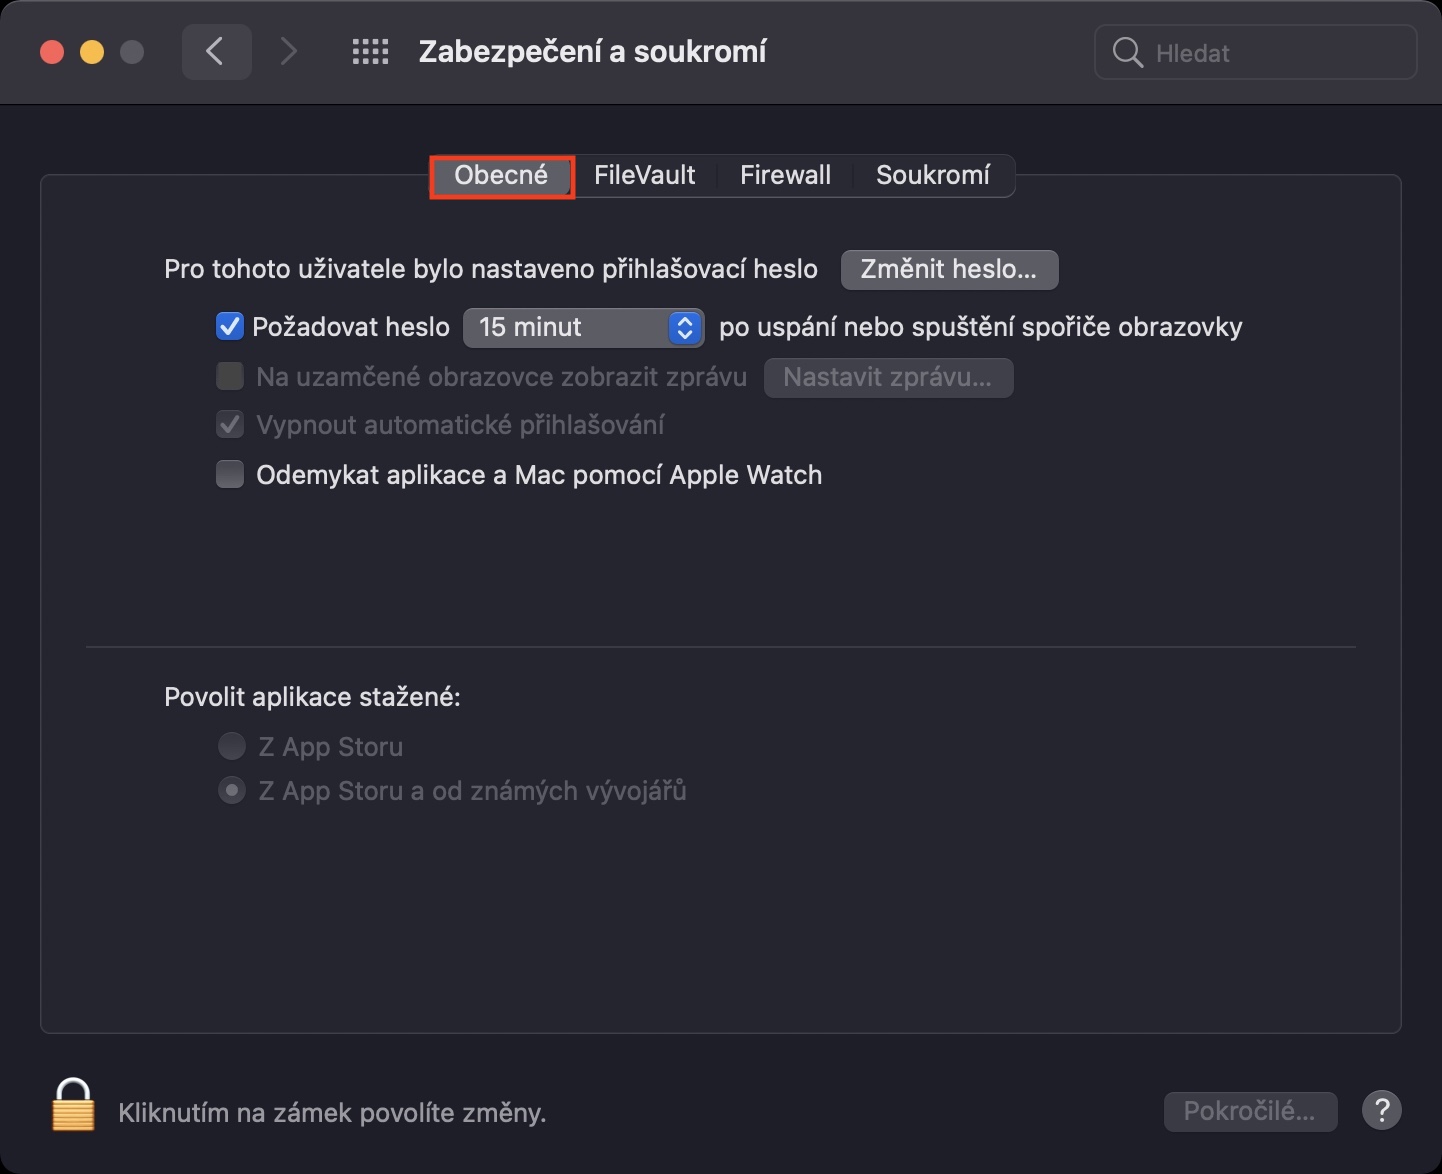1442x1174 pixels.
Task: Click the yellow minimize window button
Action: pyautogui.click(x=92, y=52)
